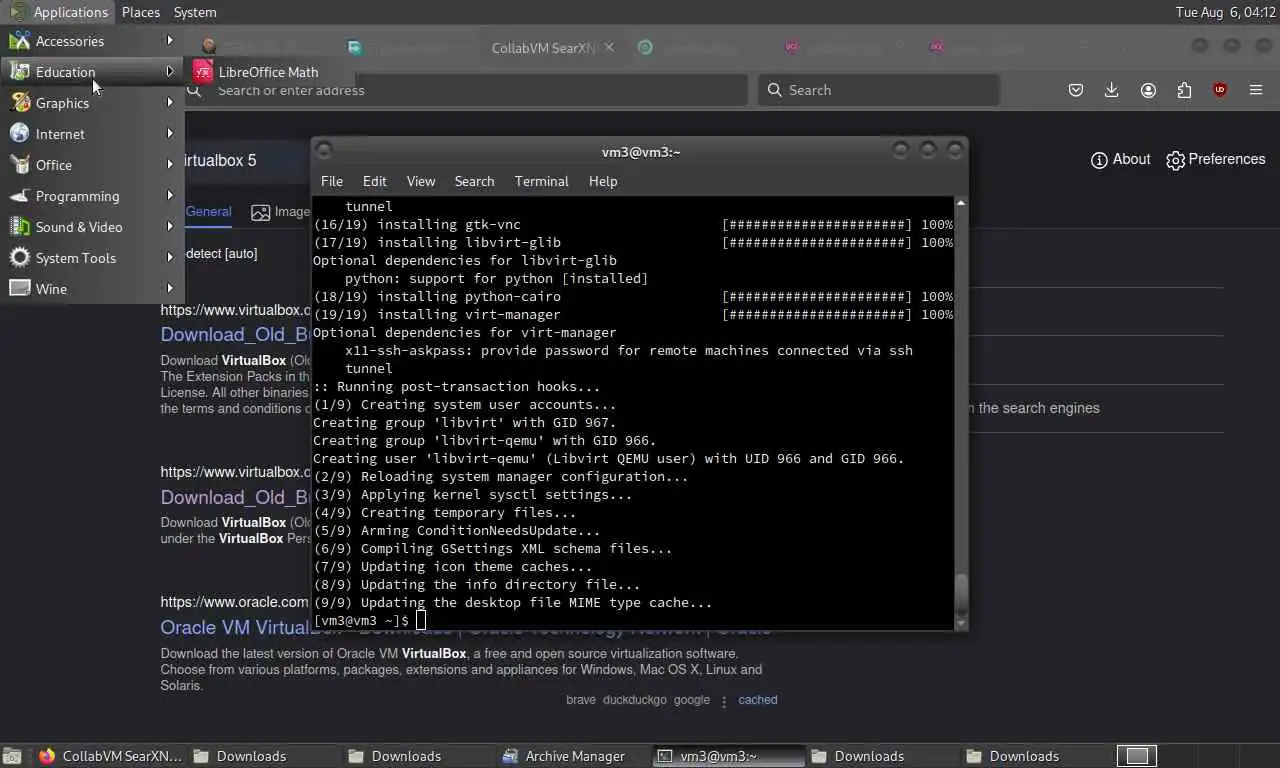Open terminal View menu
The image size is (1280, 768).
click(x=421, y=181)
